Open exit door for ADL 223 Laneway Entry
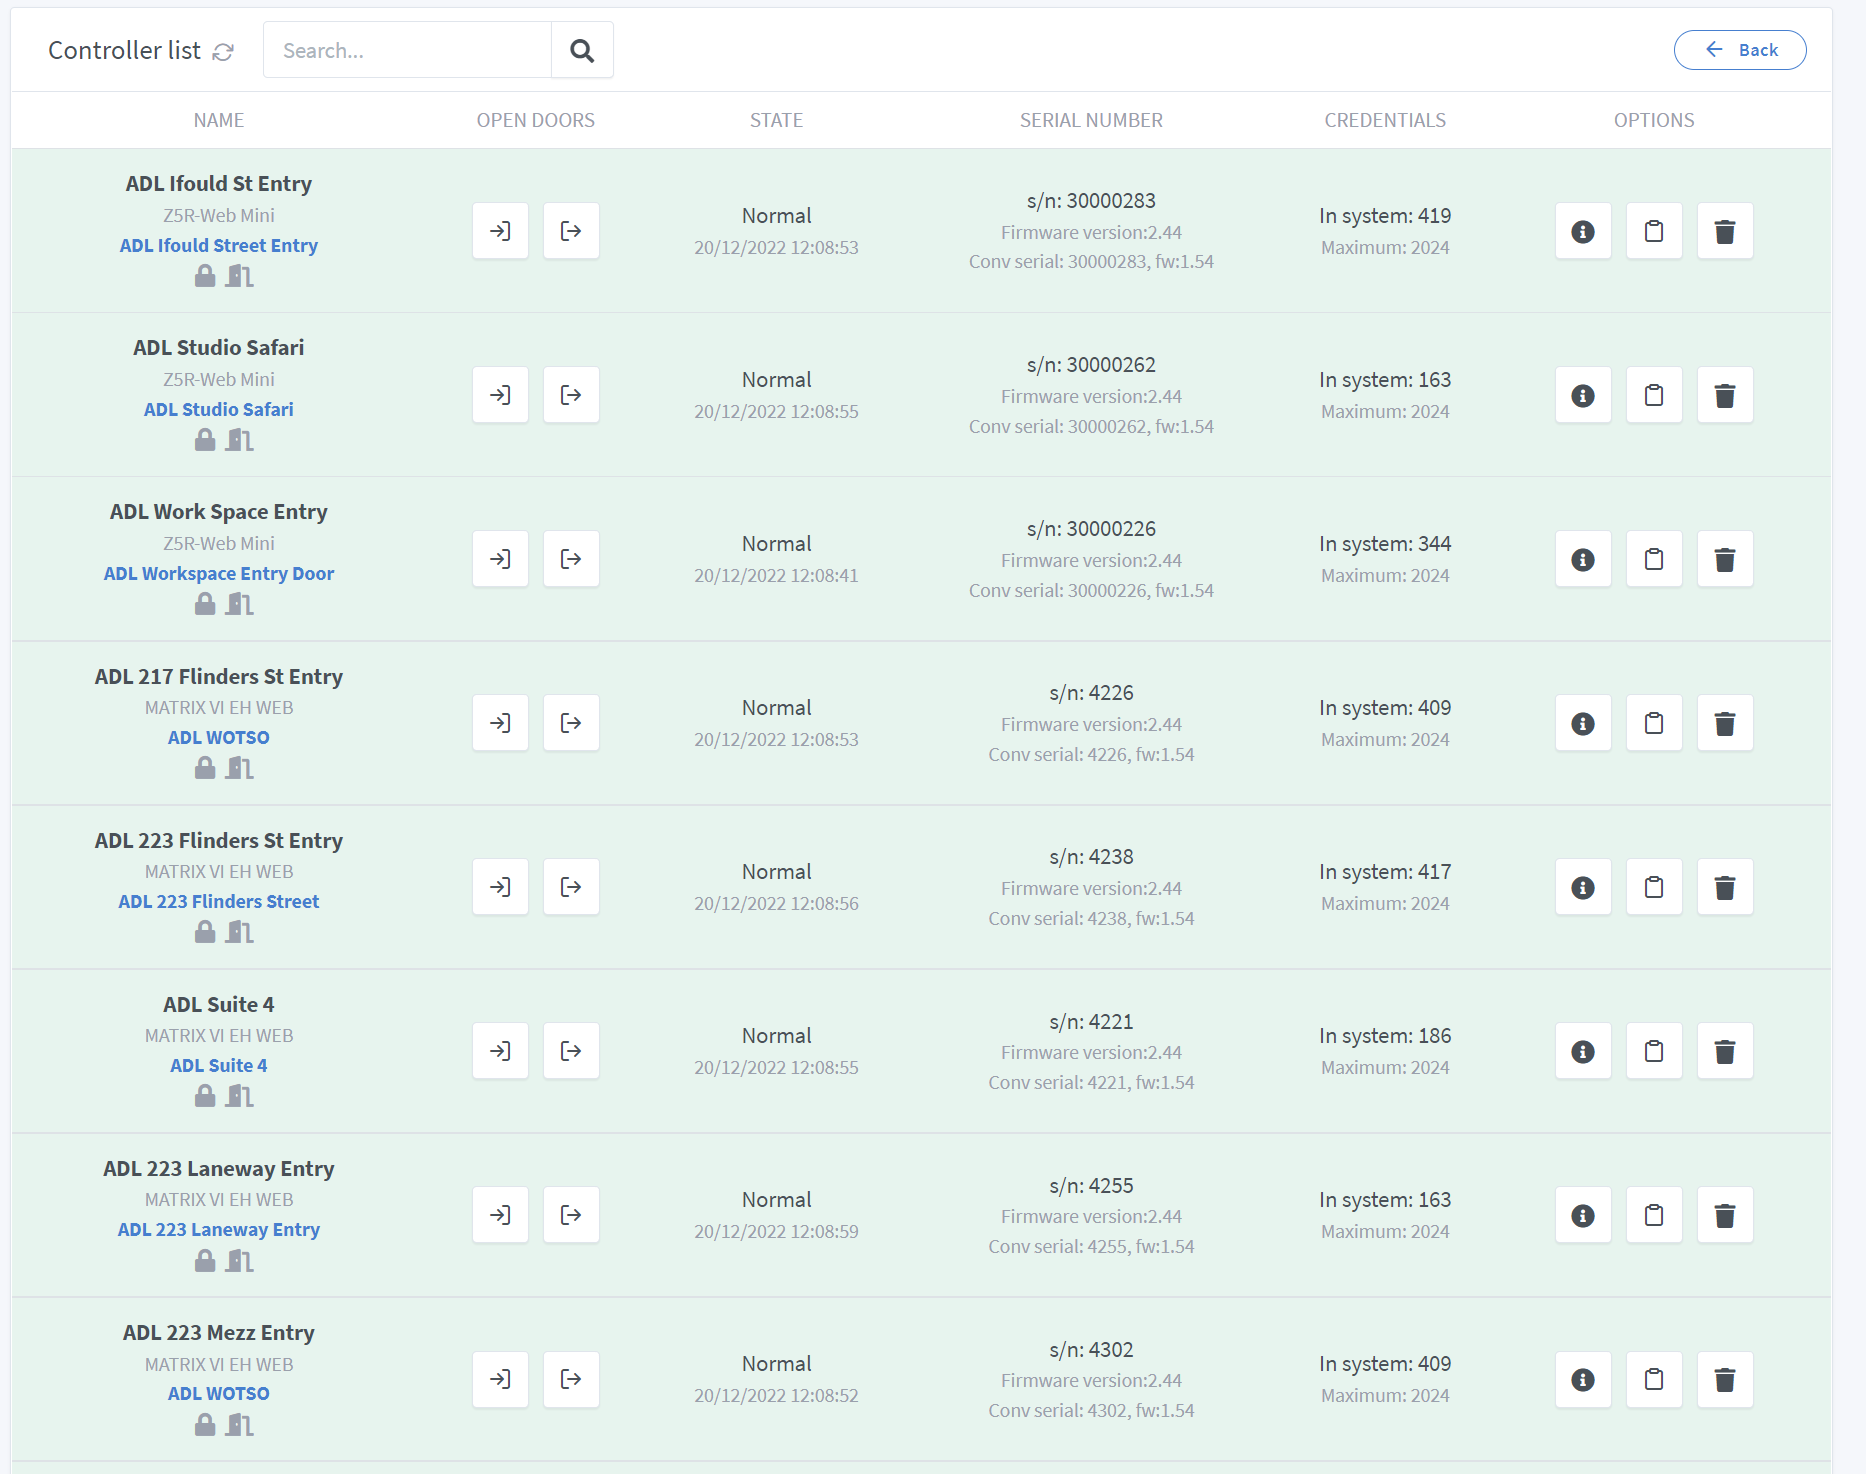The height and width of the screenshot is (1474, 1866). coord(571,1215)
